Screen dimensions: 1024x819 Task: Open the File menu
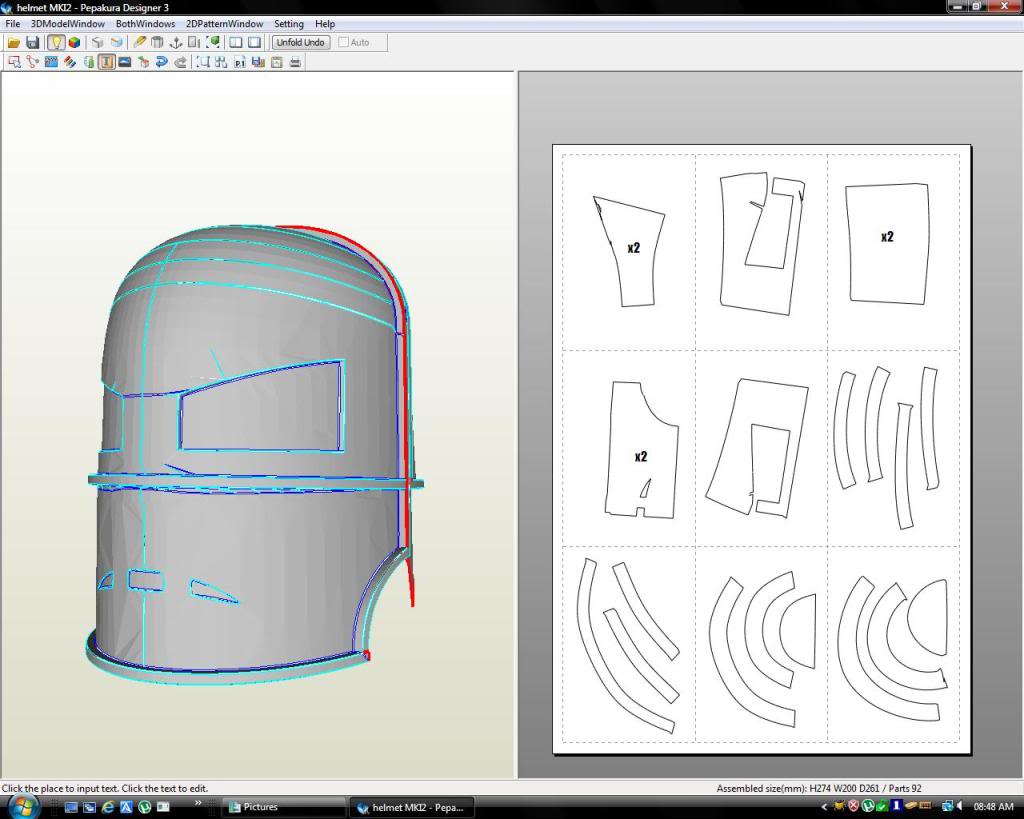(12, 24)
